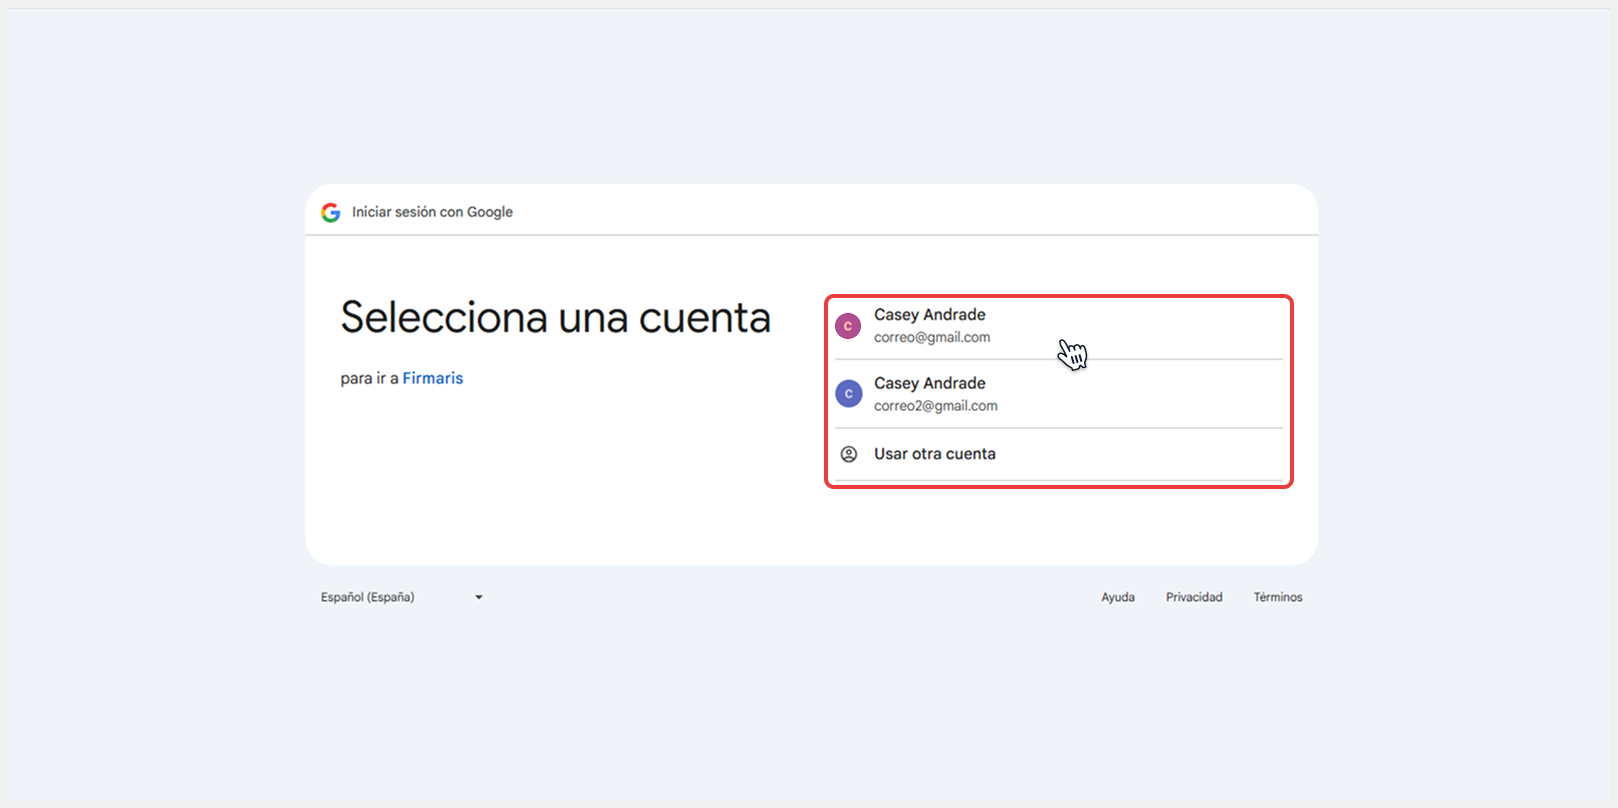Click the "para ir a" text
Screen dimensions: 1618x808
click(x=369, y=378)
